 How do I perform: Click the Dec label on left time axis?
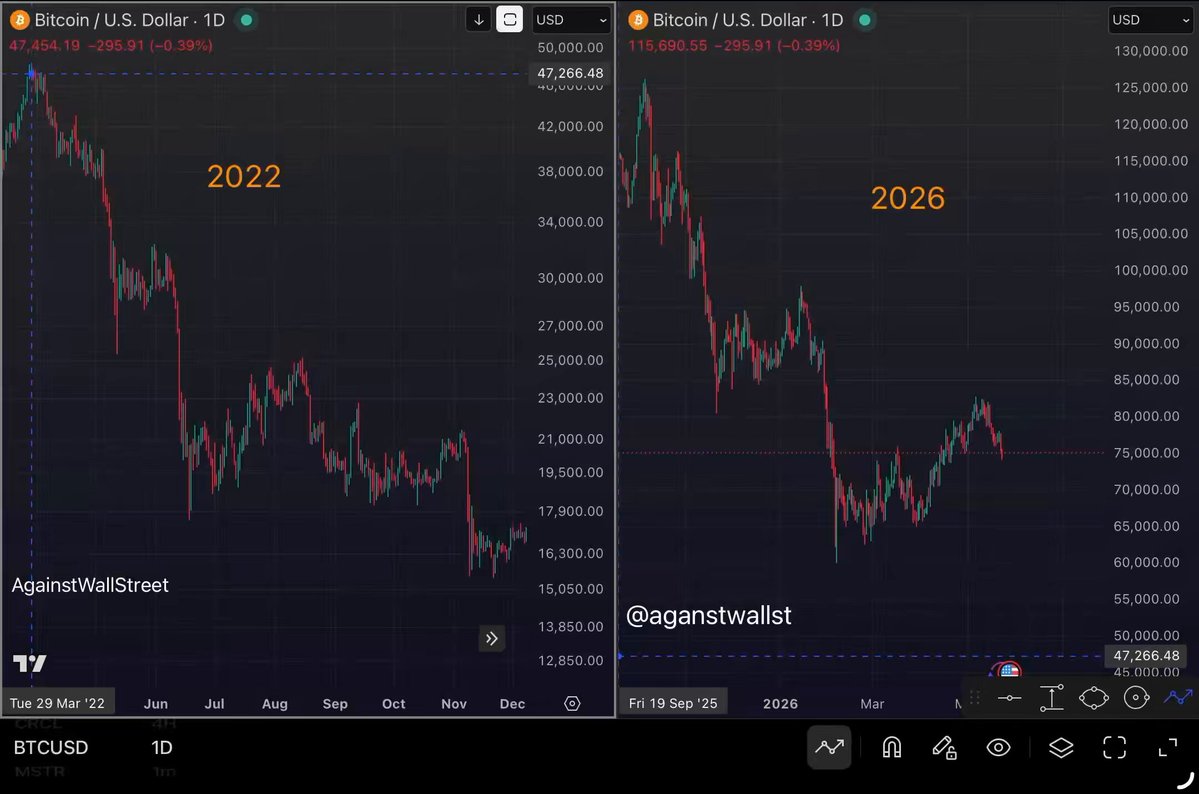tap(512, 704)
